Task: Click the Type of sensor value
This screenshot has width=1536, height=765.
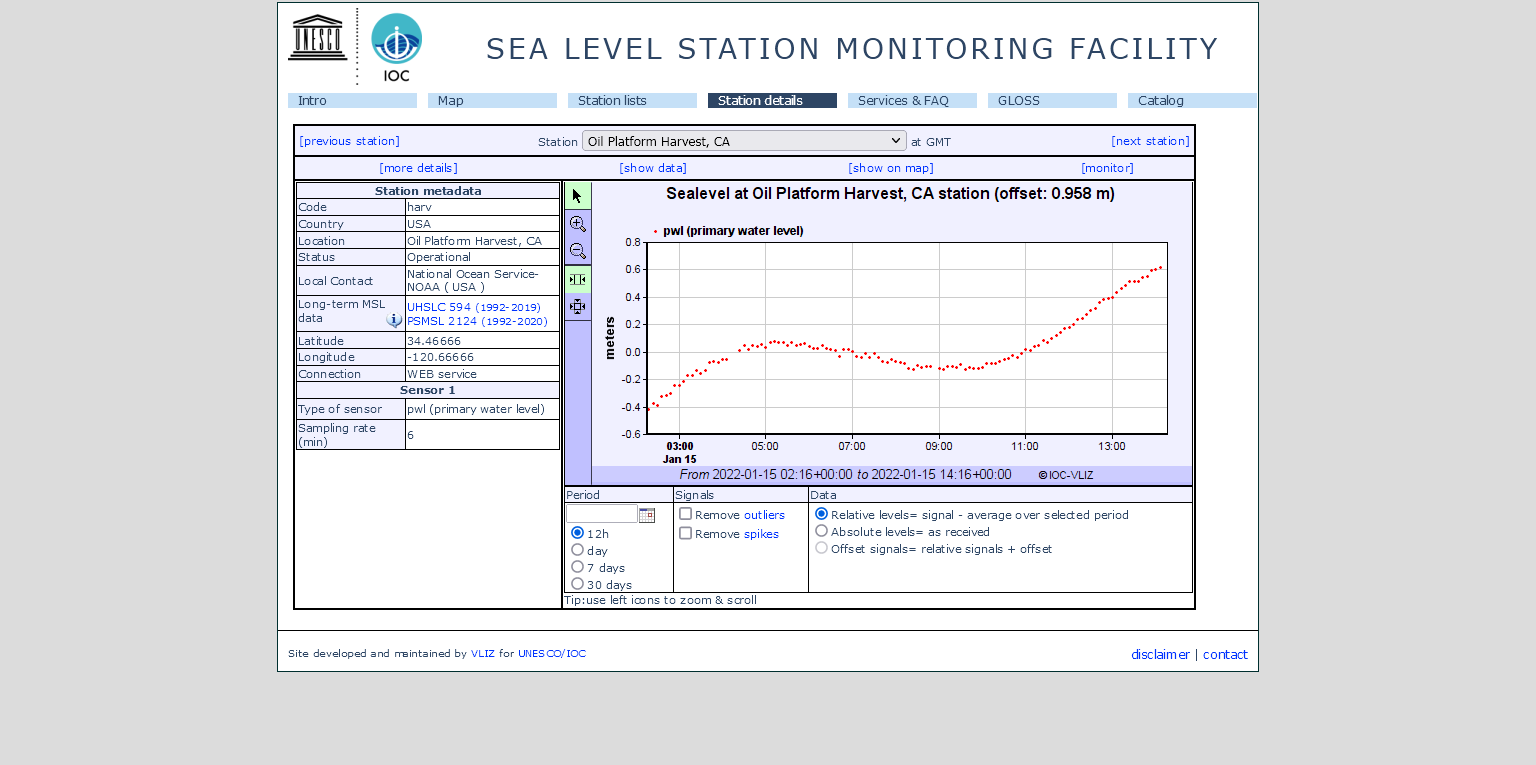Action: tap(476, 409)
